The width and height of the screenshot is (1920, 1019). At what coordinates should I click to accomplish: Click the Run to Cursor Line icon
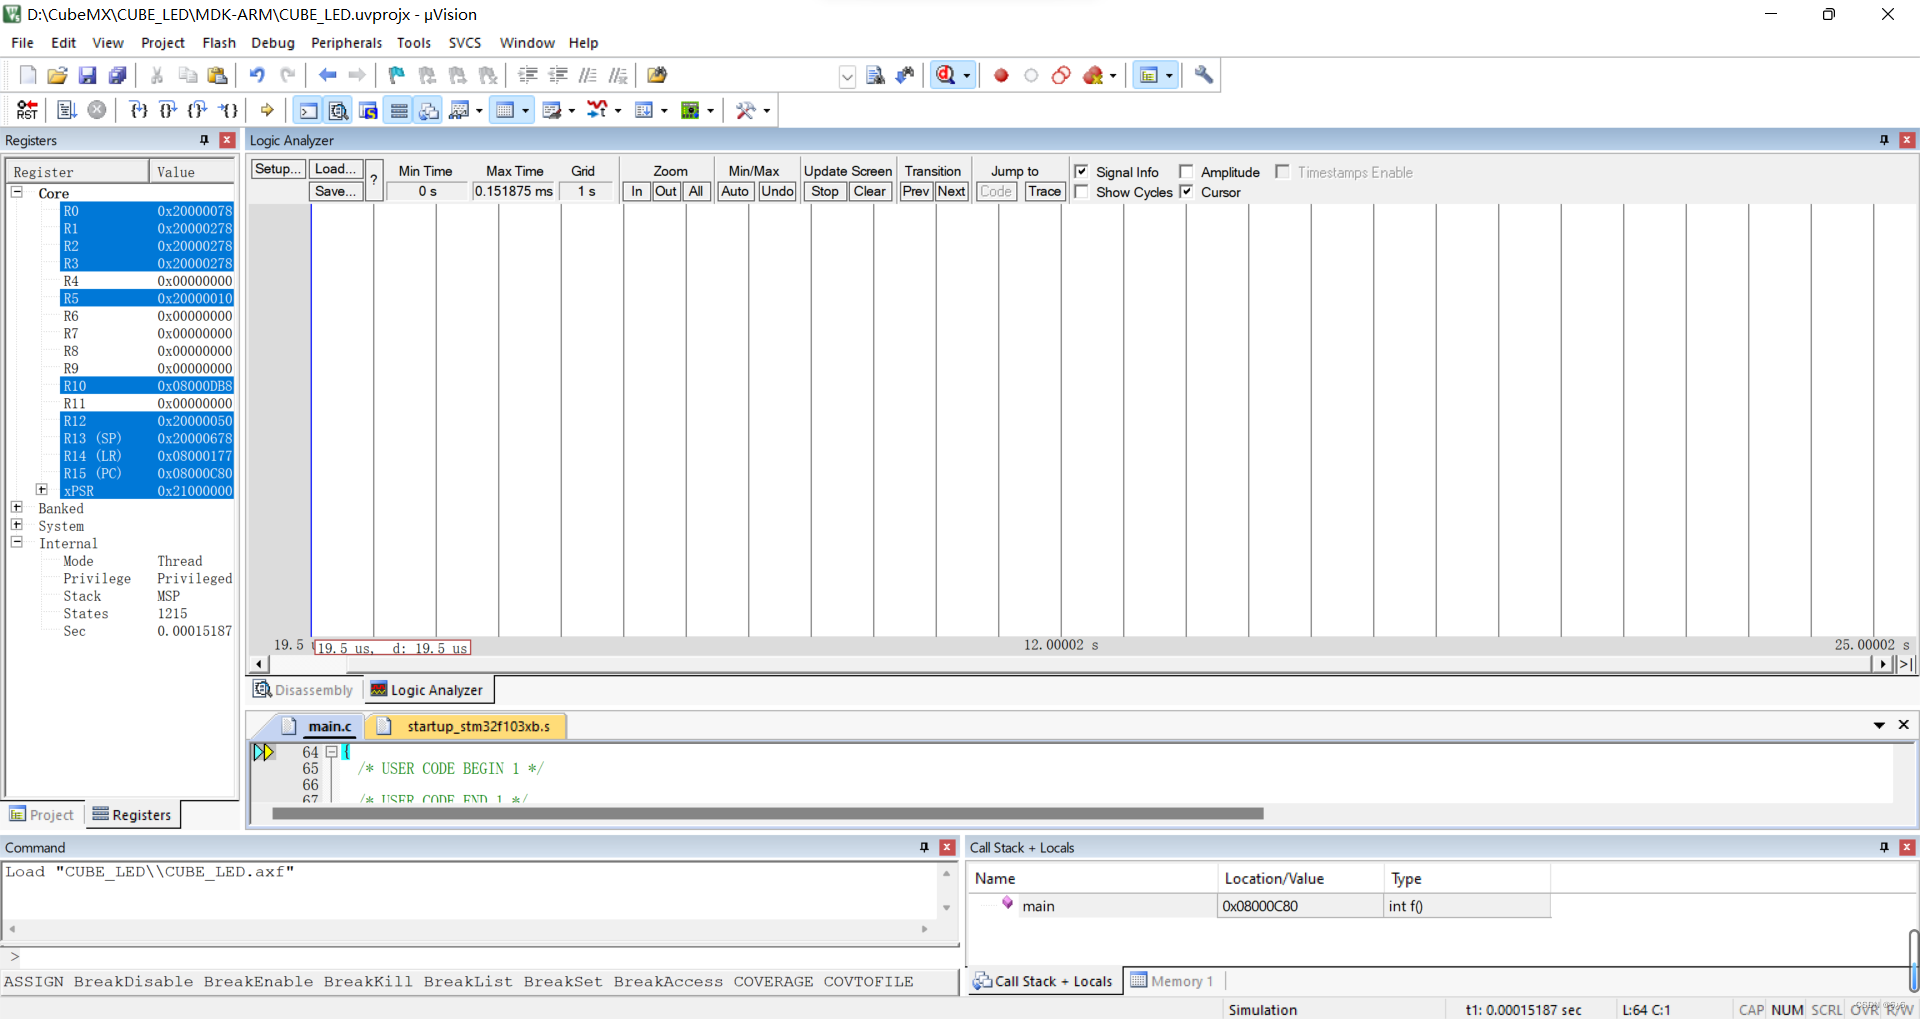pyautogui.click(x=229, y=110)
